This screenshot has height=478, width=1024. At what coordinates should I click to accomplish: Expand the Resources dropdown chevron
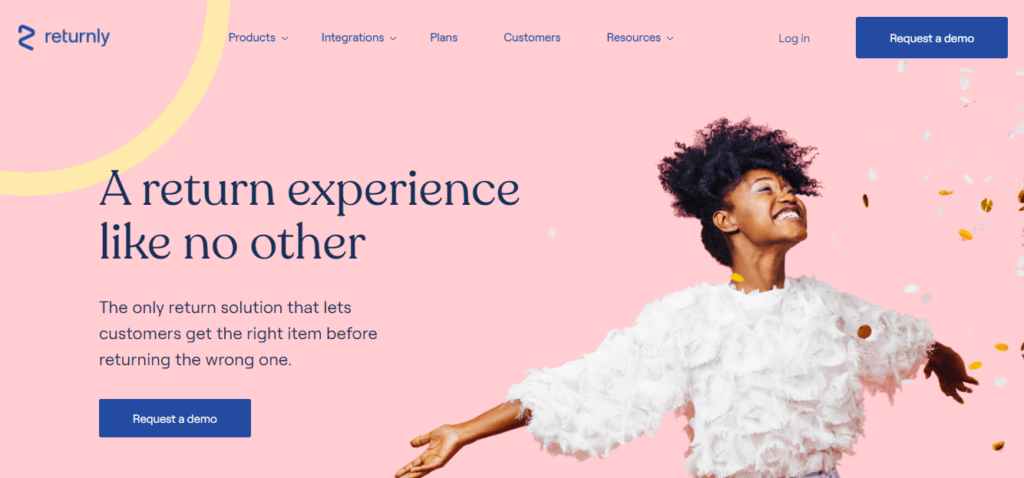click(670, 39)
